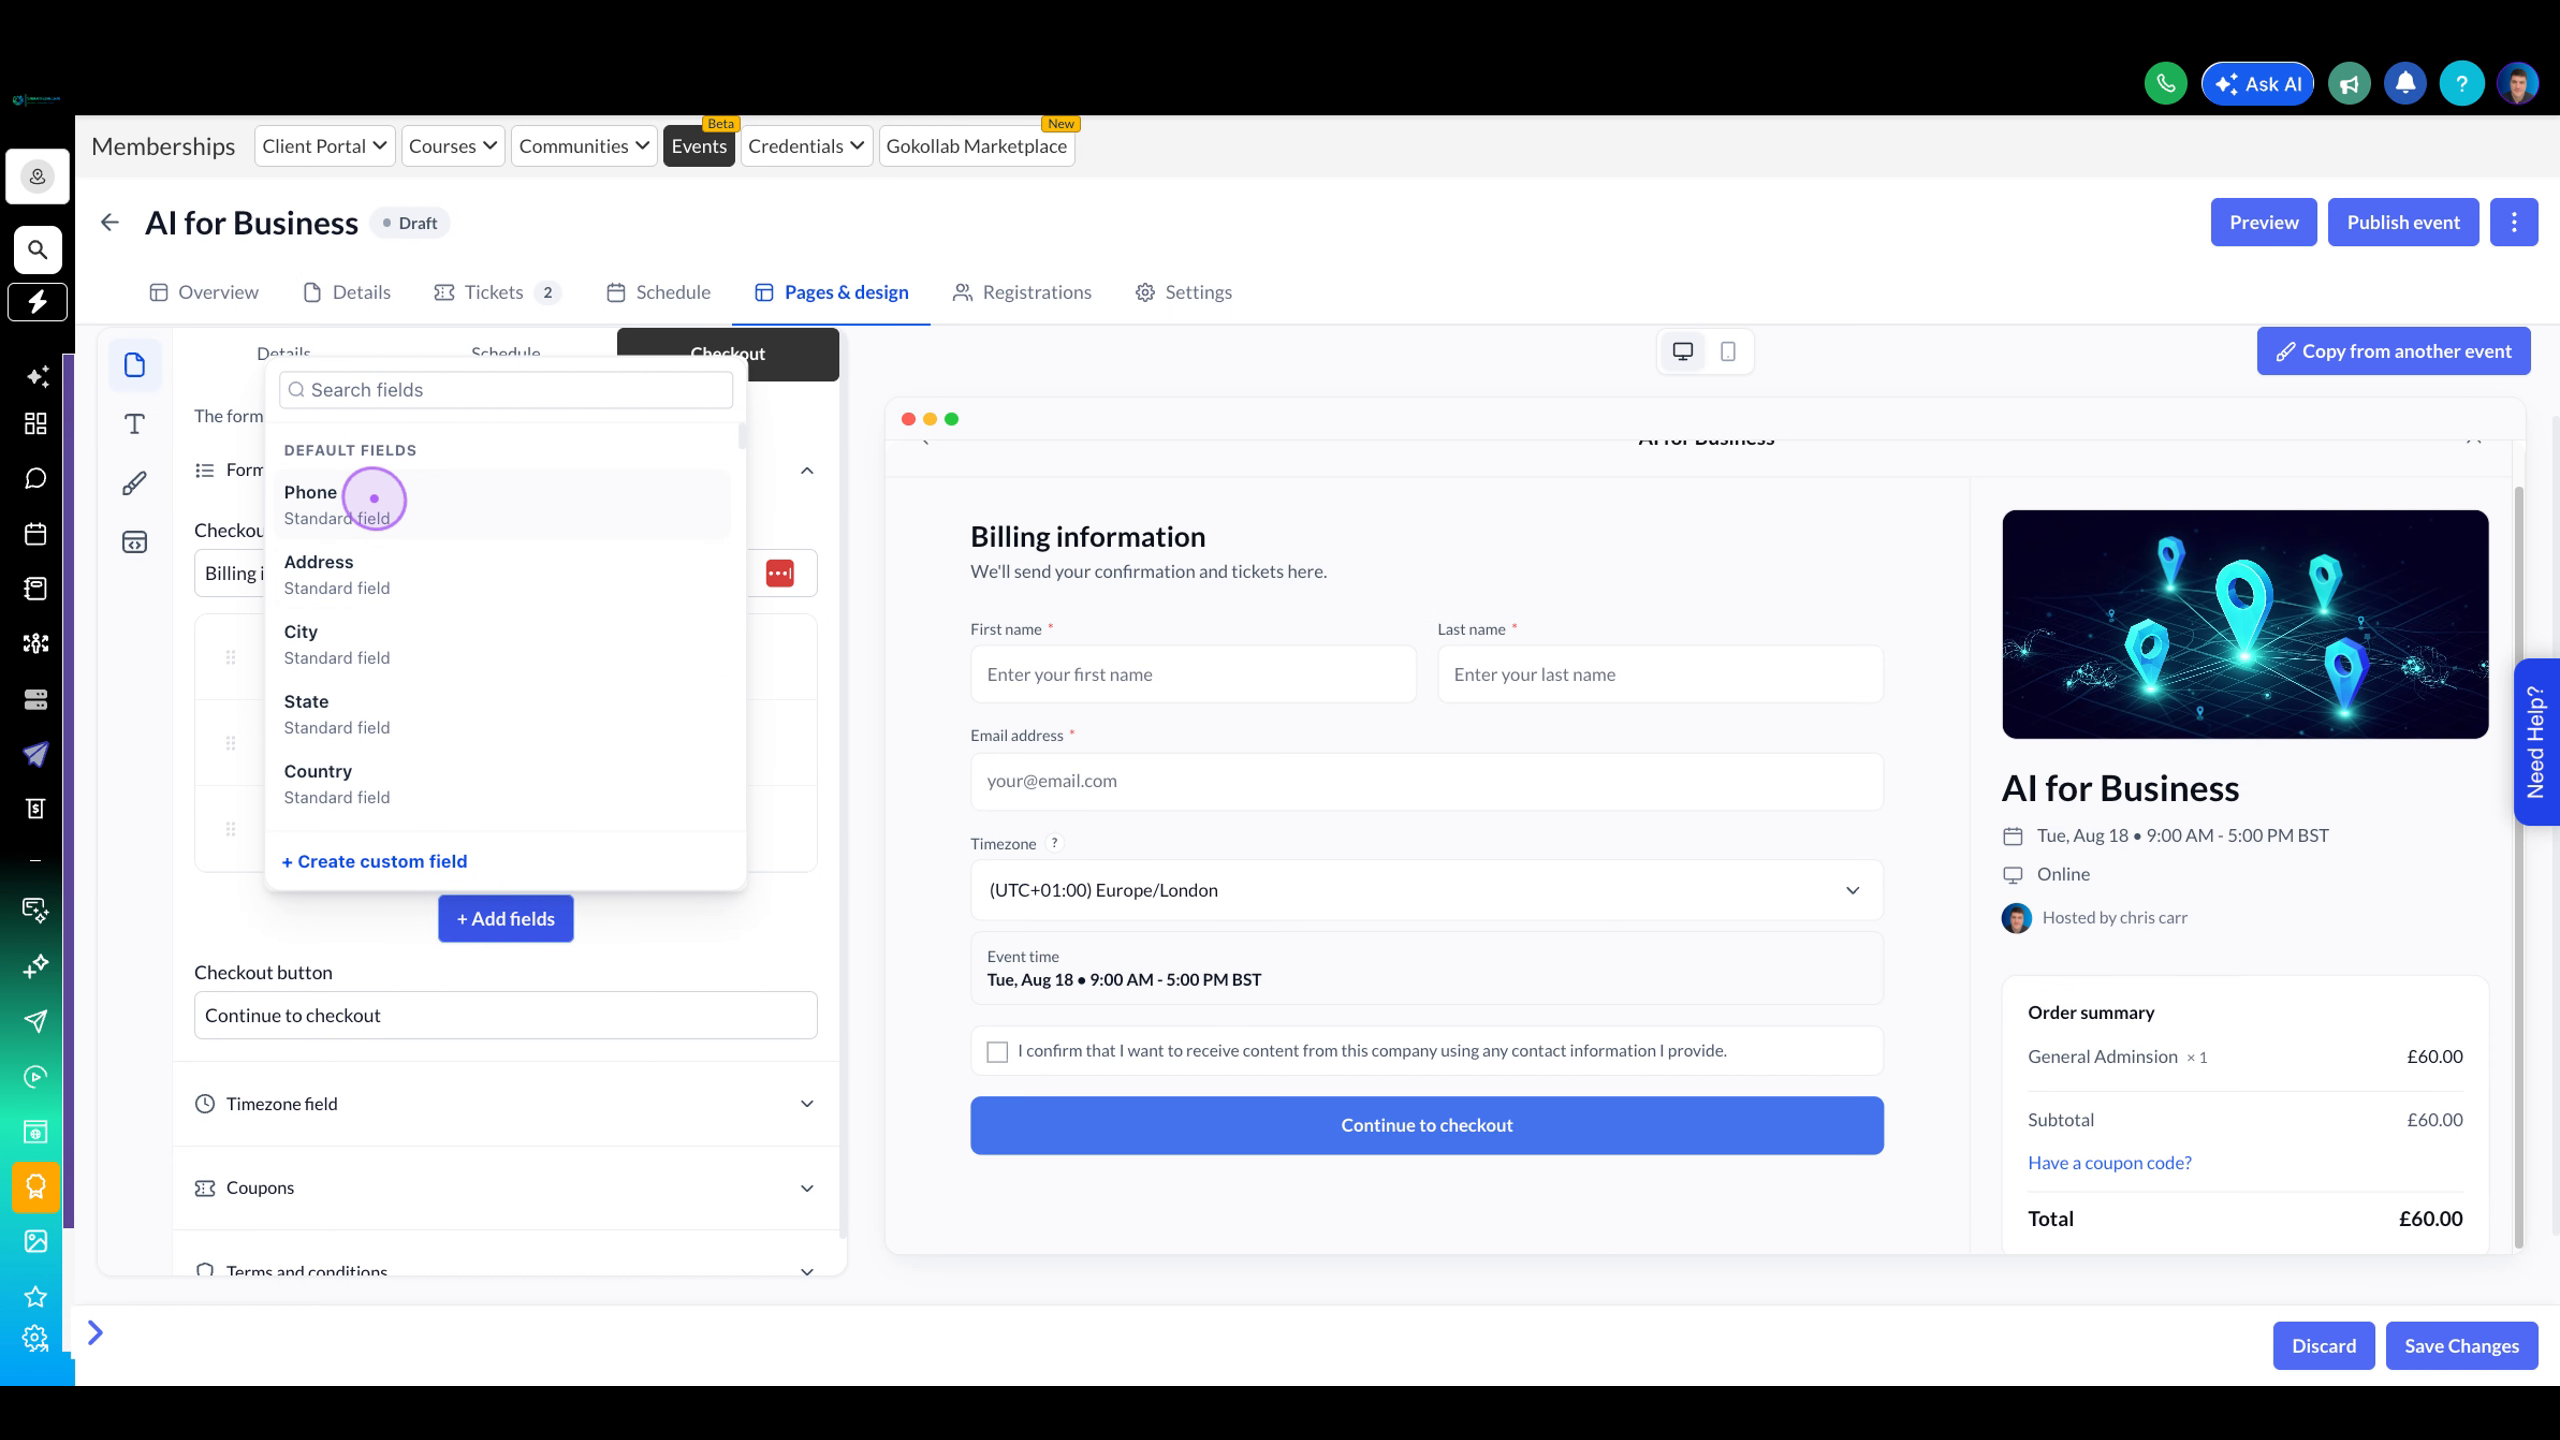Tick the marketing consent confirmation checkbox

[997, 1052]
